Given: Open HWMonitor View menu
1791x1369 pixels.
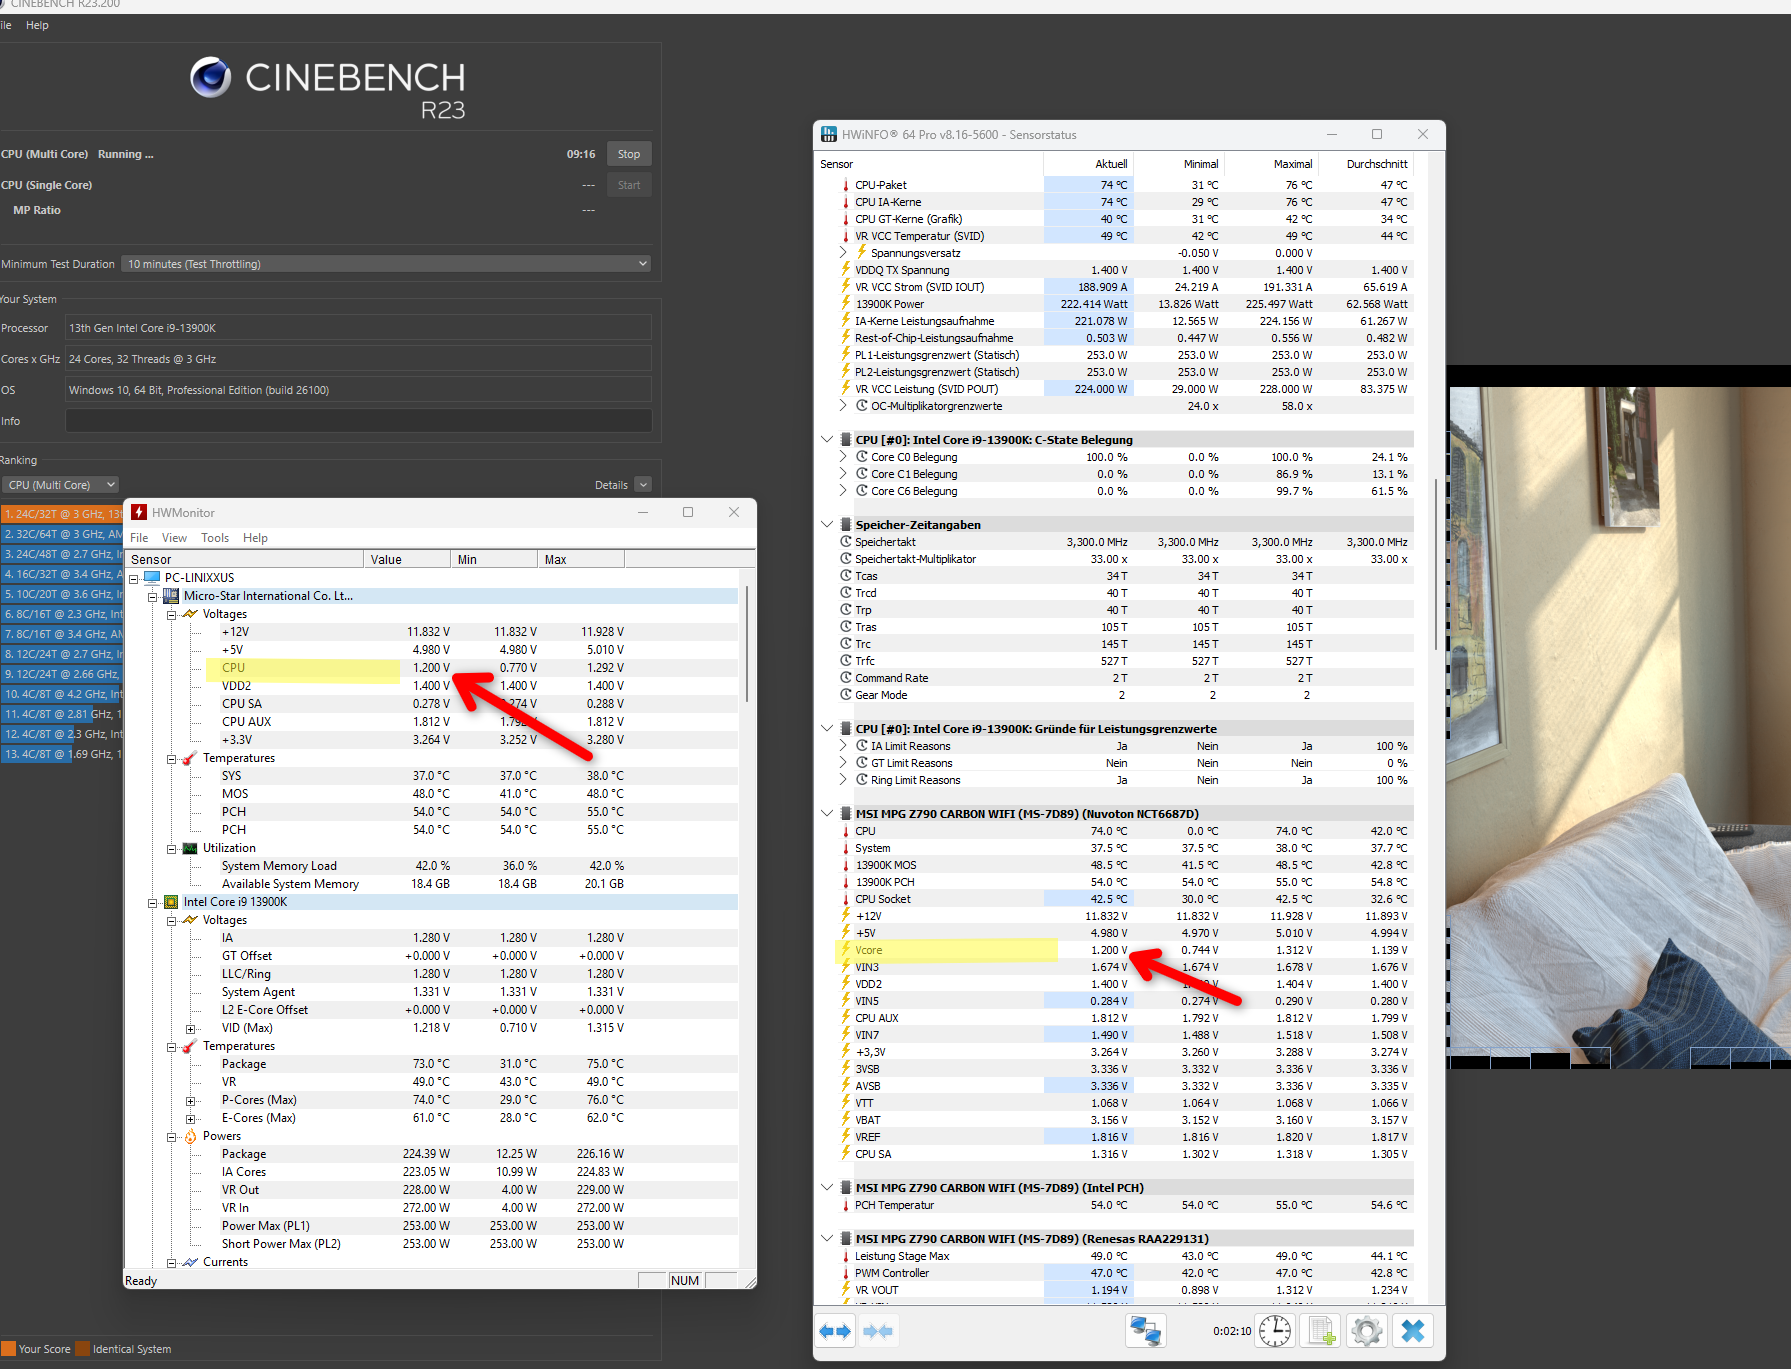Looking at the screenshot, I should point(174,538).
